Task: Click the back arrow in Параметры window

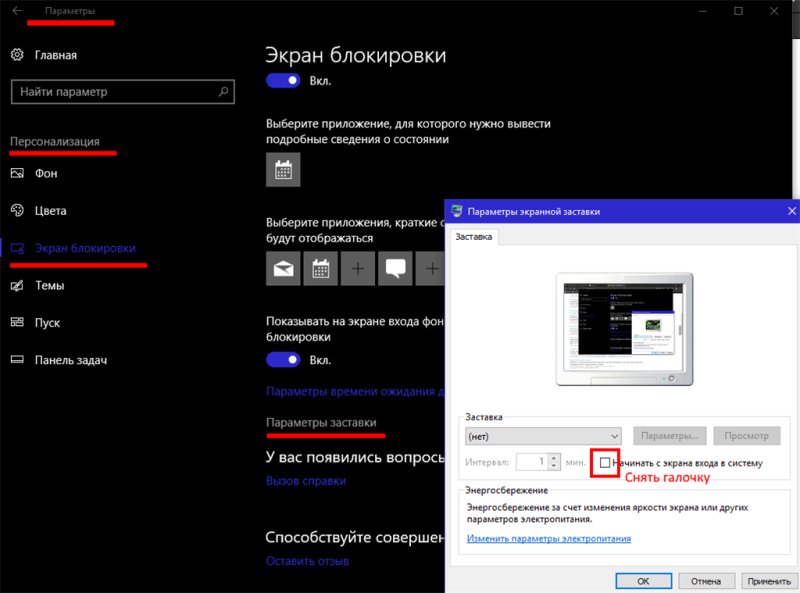Action: (17, 11)
